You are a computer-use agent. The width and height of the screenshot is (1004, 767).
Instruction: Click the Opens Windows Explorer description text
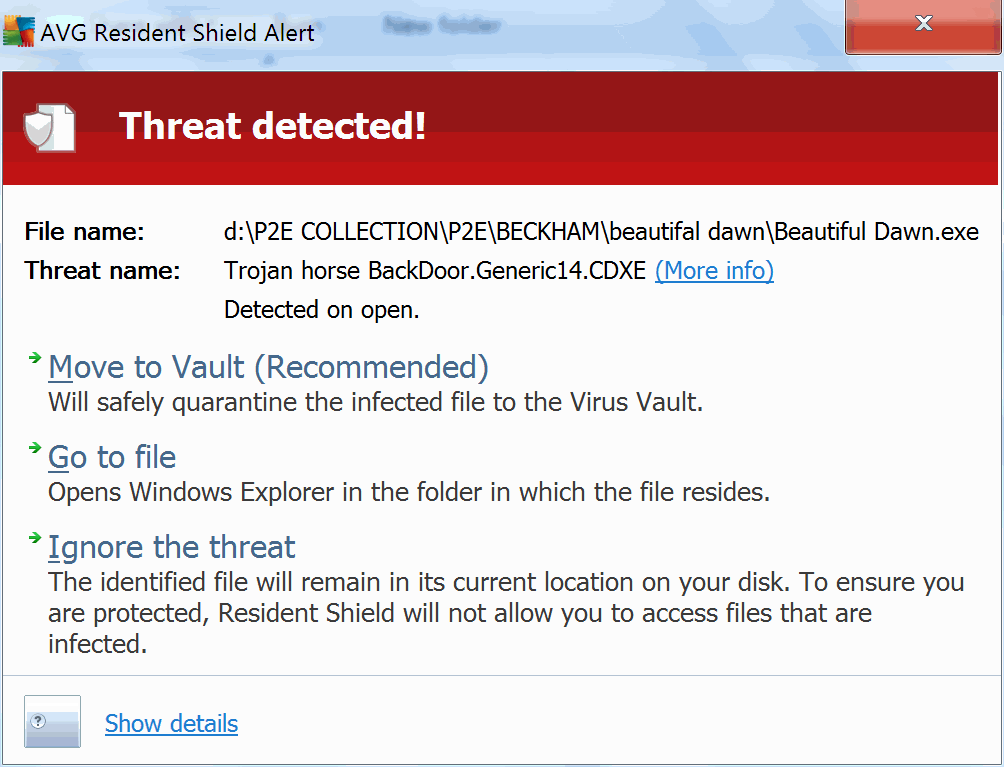(x=409, y=493)
